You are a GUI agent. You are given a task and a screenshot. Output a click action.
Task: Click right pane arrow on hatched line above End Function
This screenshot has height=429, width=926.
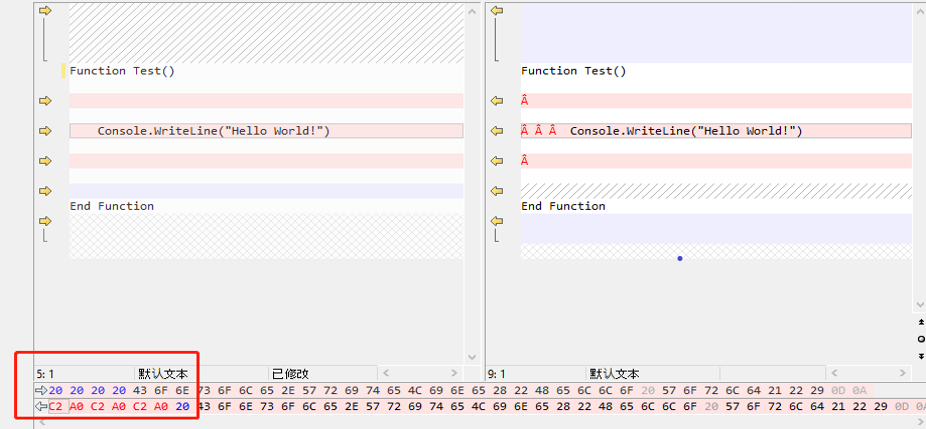(x=497, y=191)
